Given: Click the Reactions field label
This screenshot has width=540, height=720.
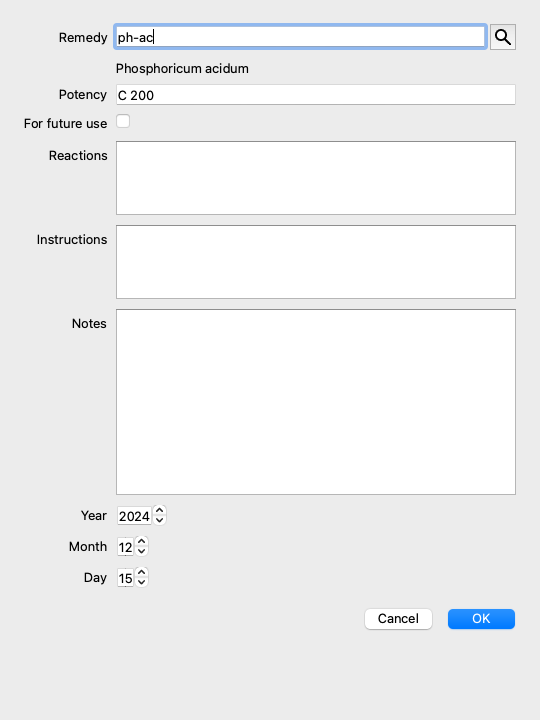Looking at the screenshot, I should pos(78,156).
